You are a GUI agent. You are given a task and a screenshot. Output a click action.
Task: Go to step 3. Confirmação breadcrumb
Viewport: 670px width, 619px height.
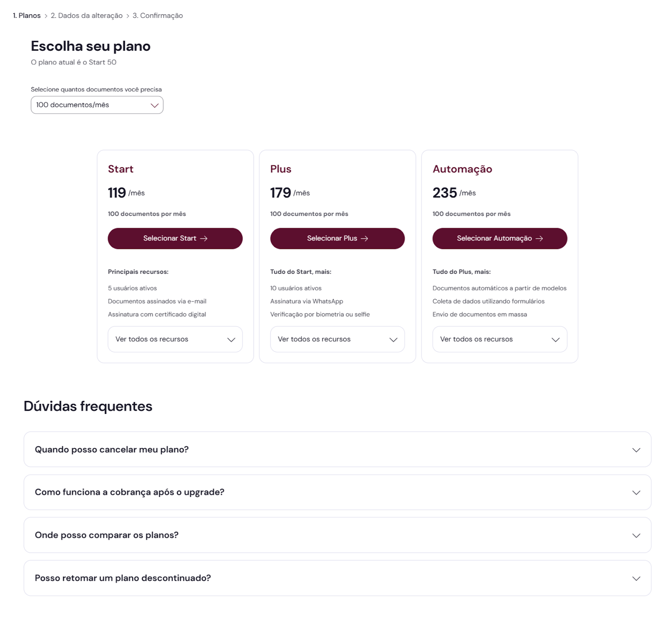click(x=158, y=16)
